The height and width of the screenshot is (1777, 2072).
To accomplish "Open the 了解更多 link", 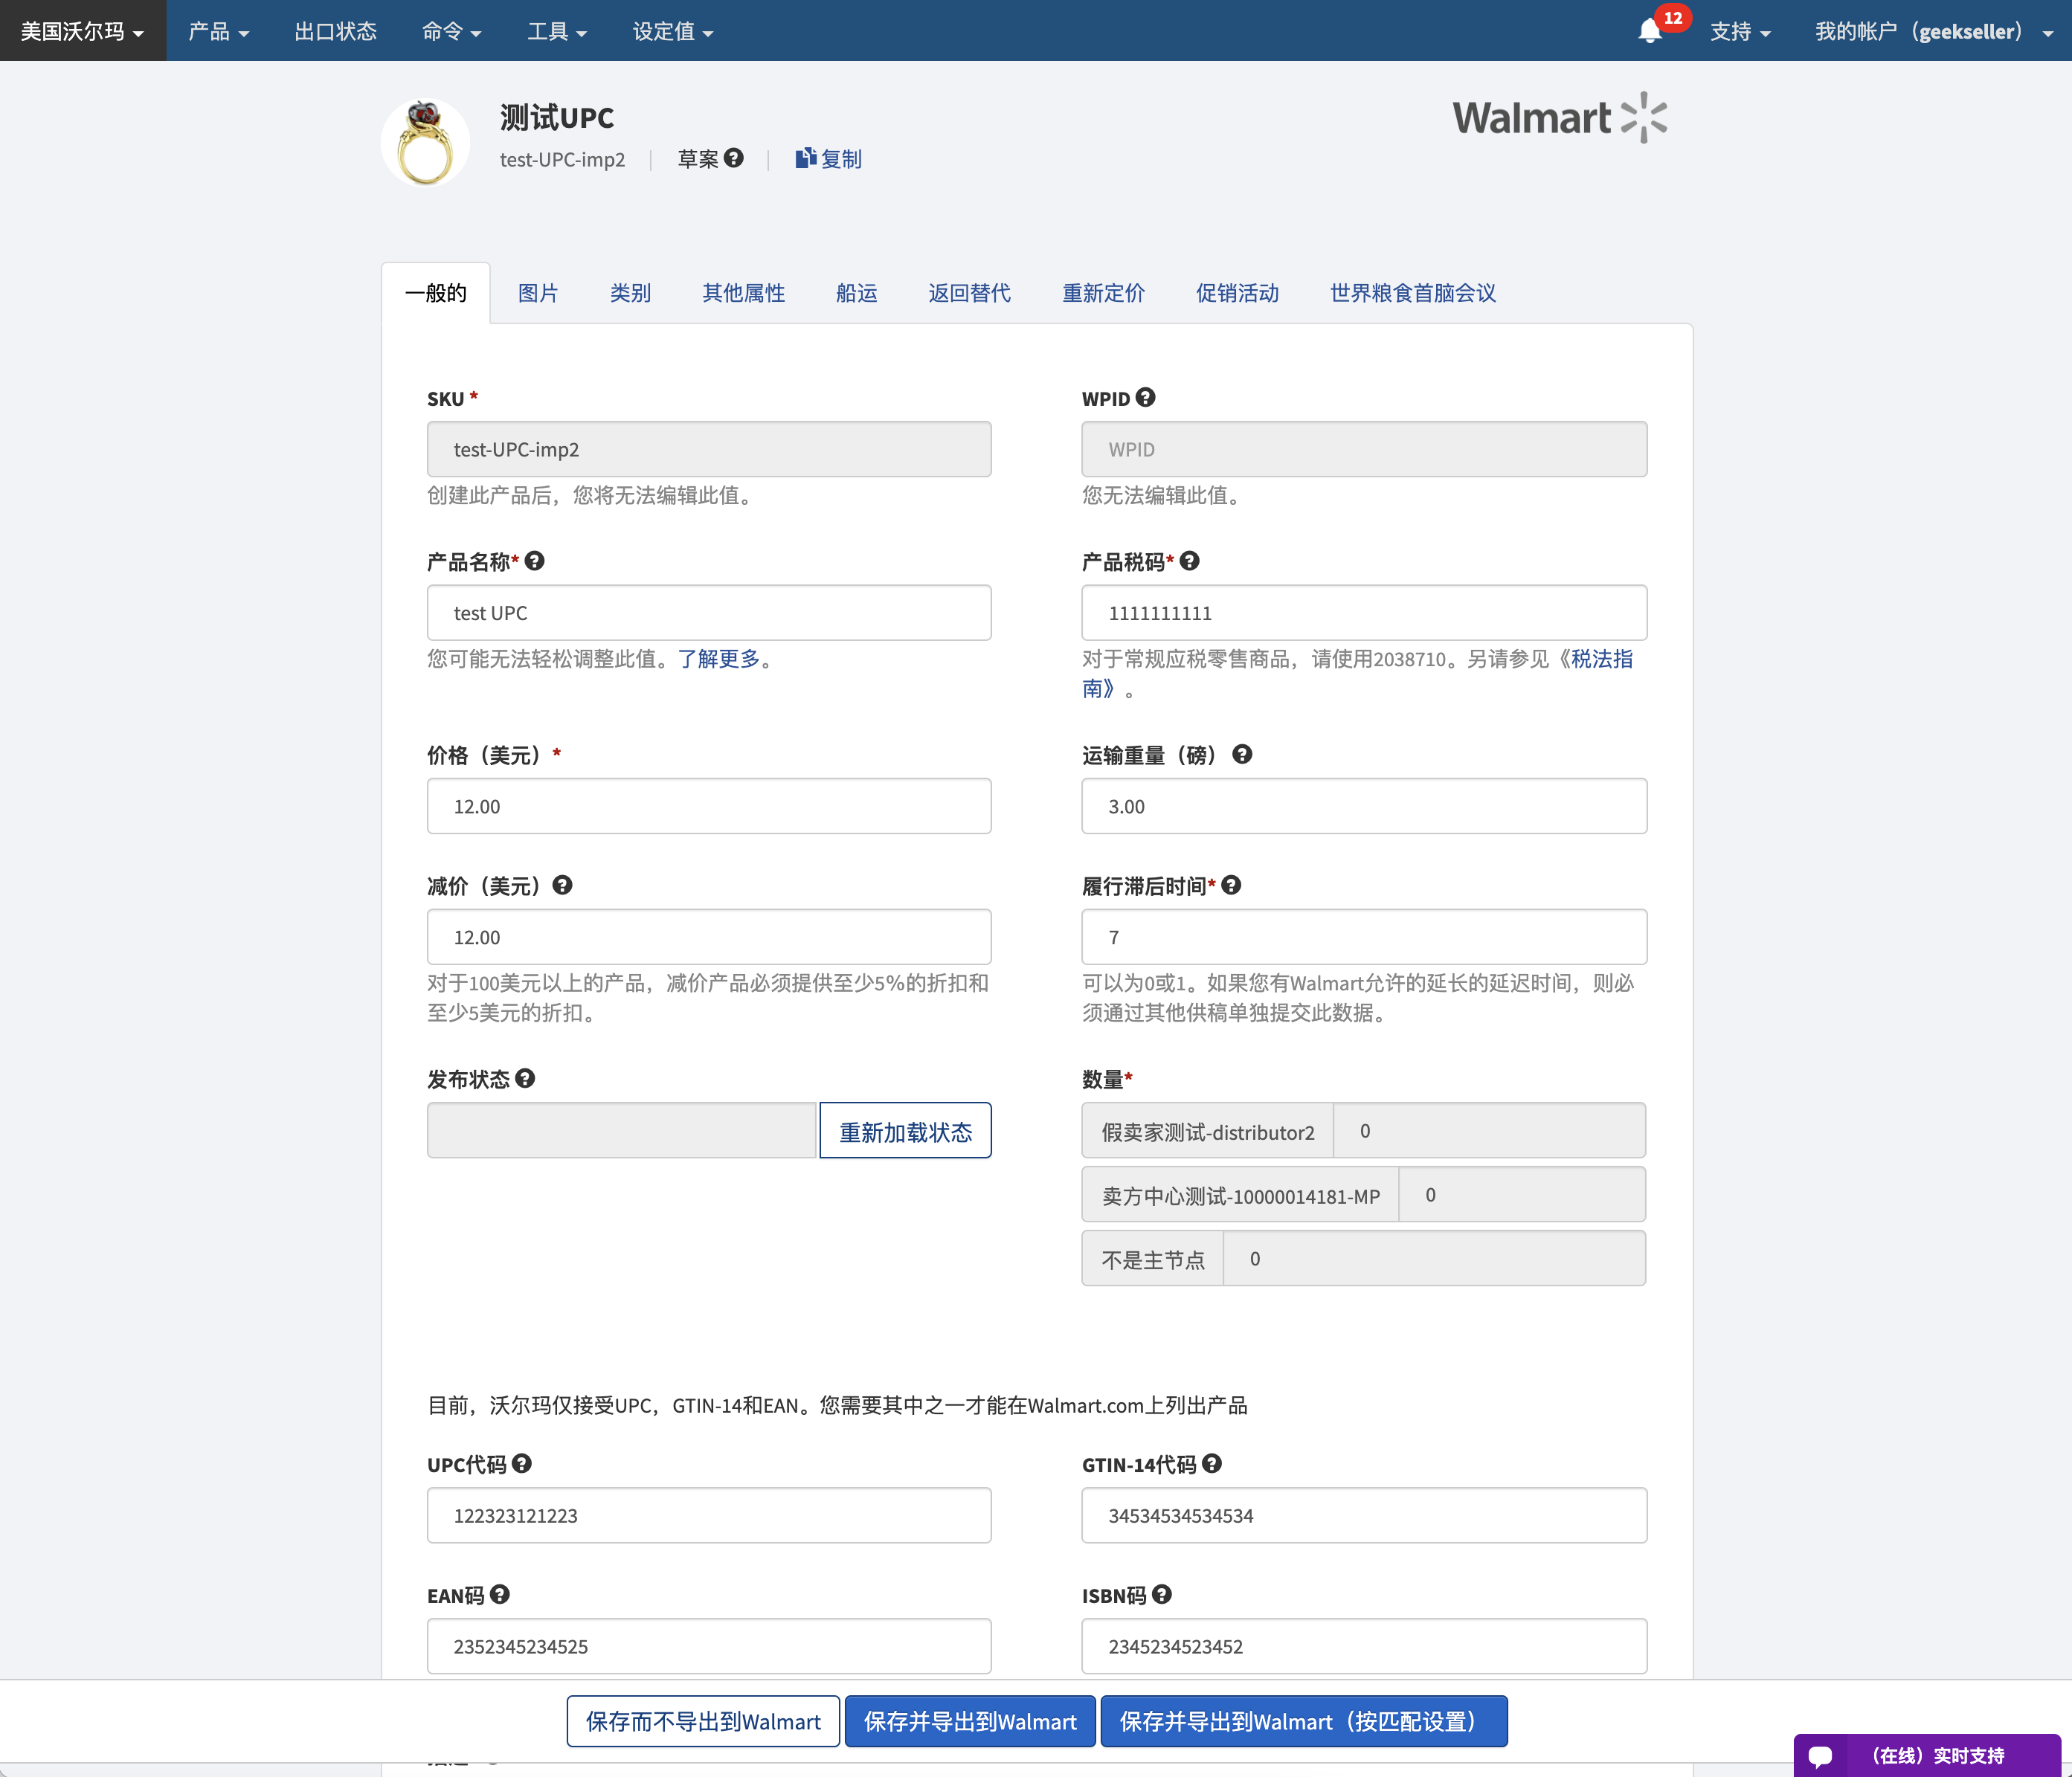I will click(718, 659).
